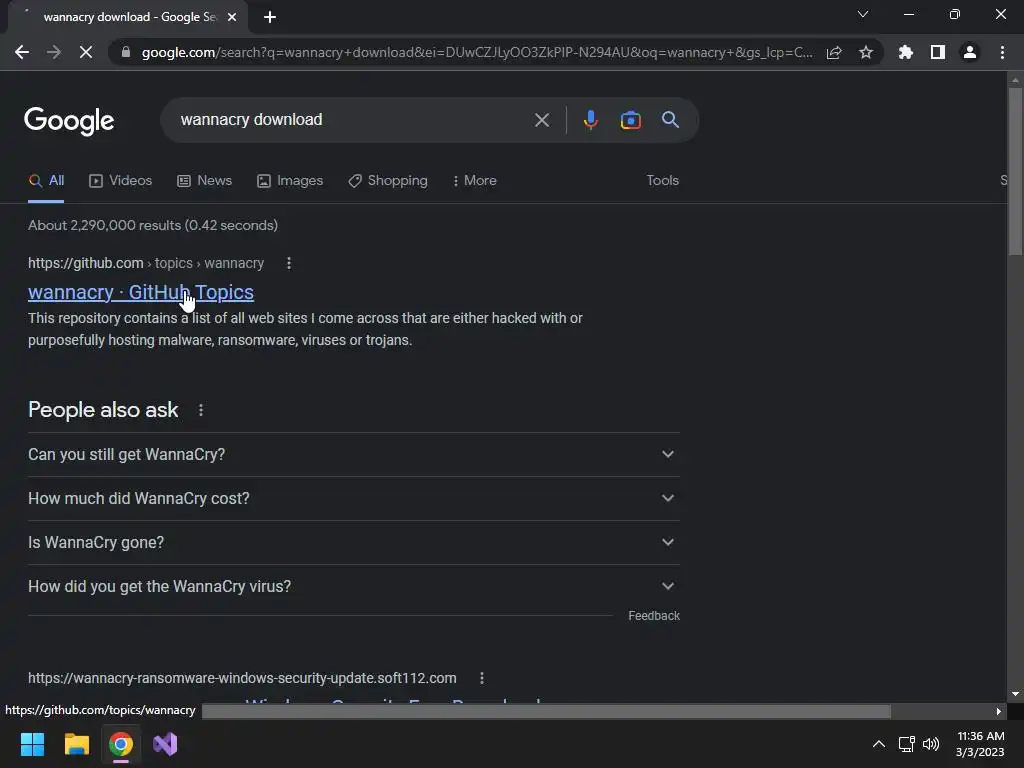Open the Chrome extensions menu

click(x=906, y=52)
